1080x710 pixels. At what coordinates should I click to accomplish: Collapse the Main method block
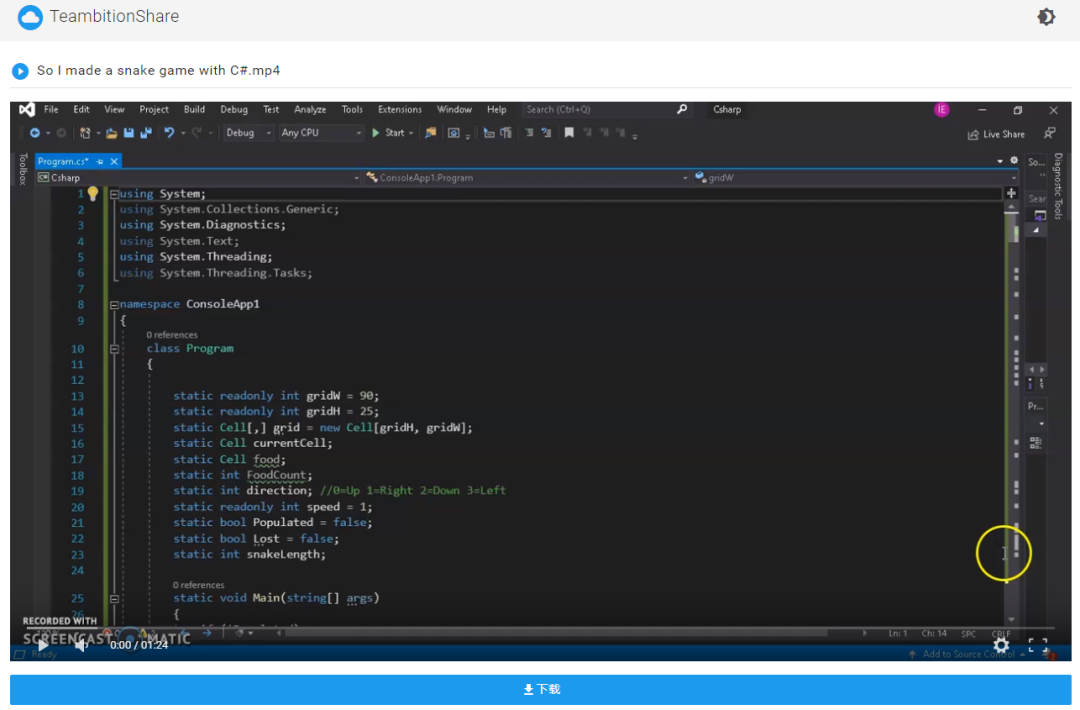click(114, 598)
